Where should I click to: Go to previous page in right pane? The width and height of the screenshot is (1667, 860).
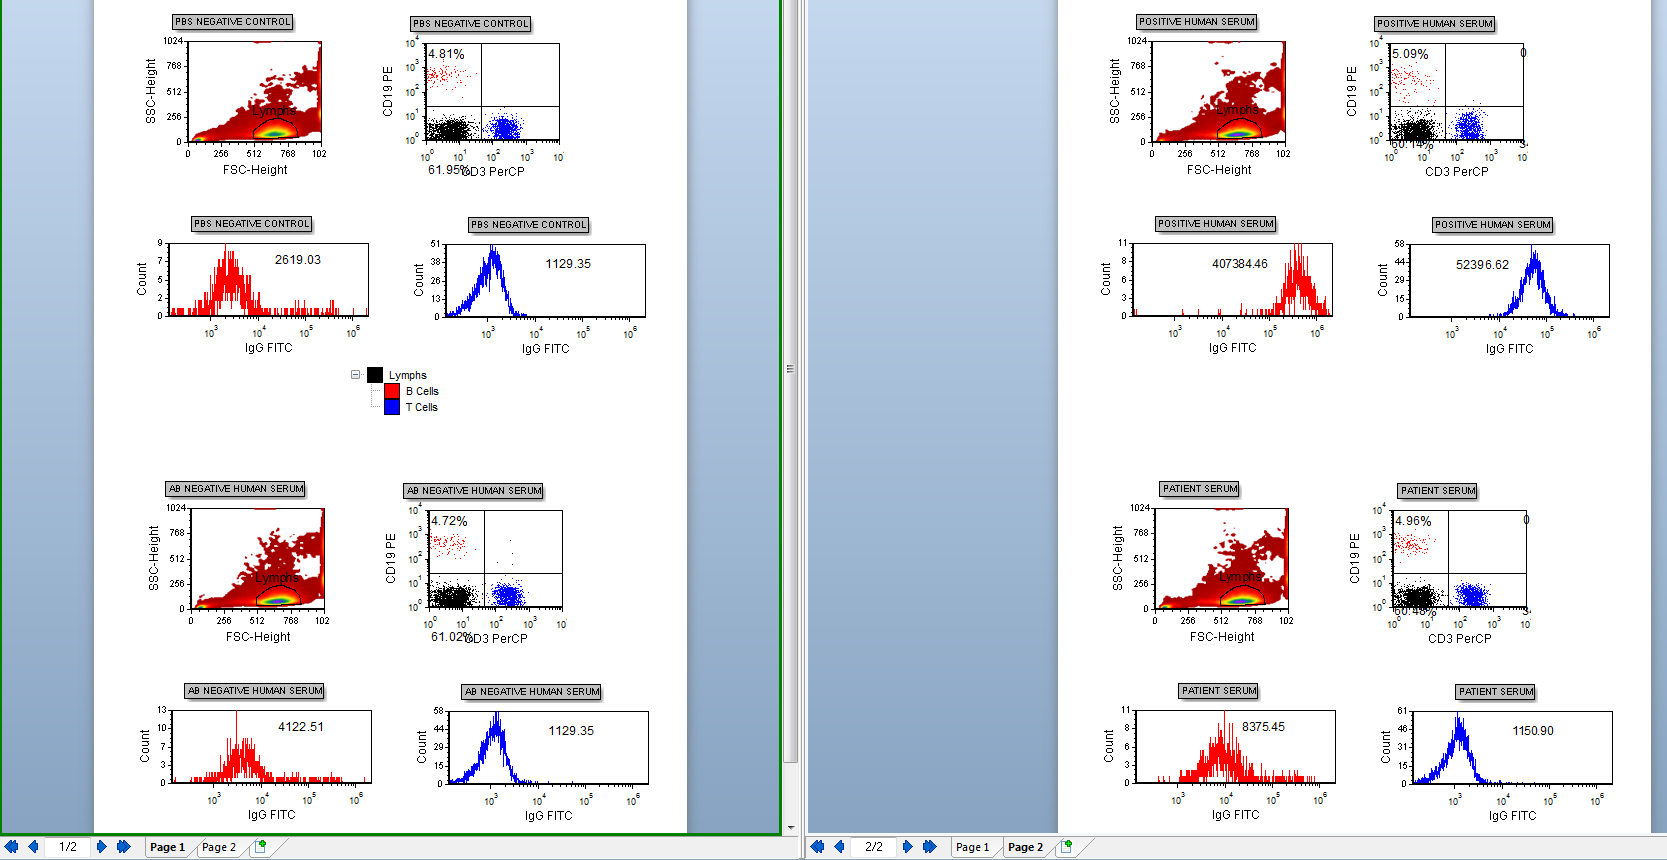click(x=839, y=847)
